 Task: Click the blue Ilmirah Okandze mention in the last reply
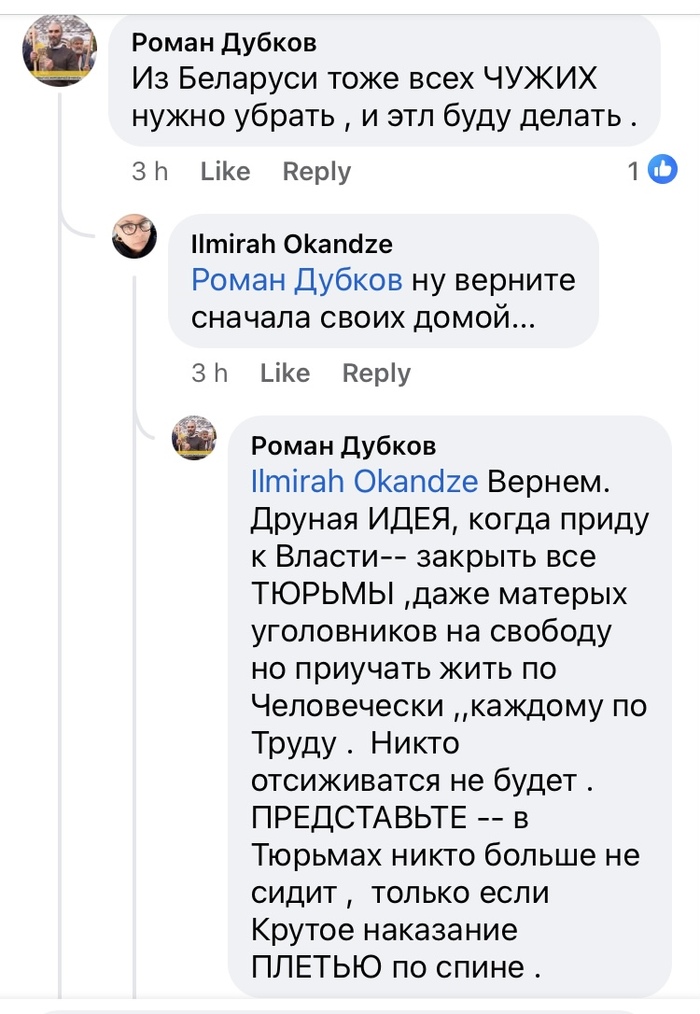point(365,482)
